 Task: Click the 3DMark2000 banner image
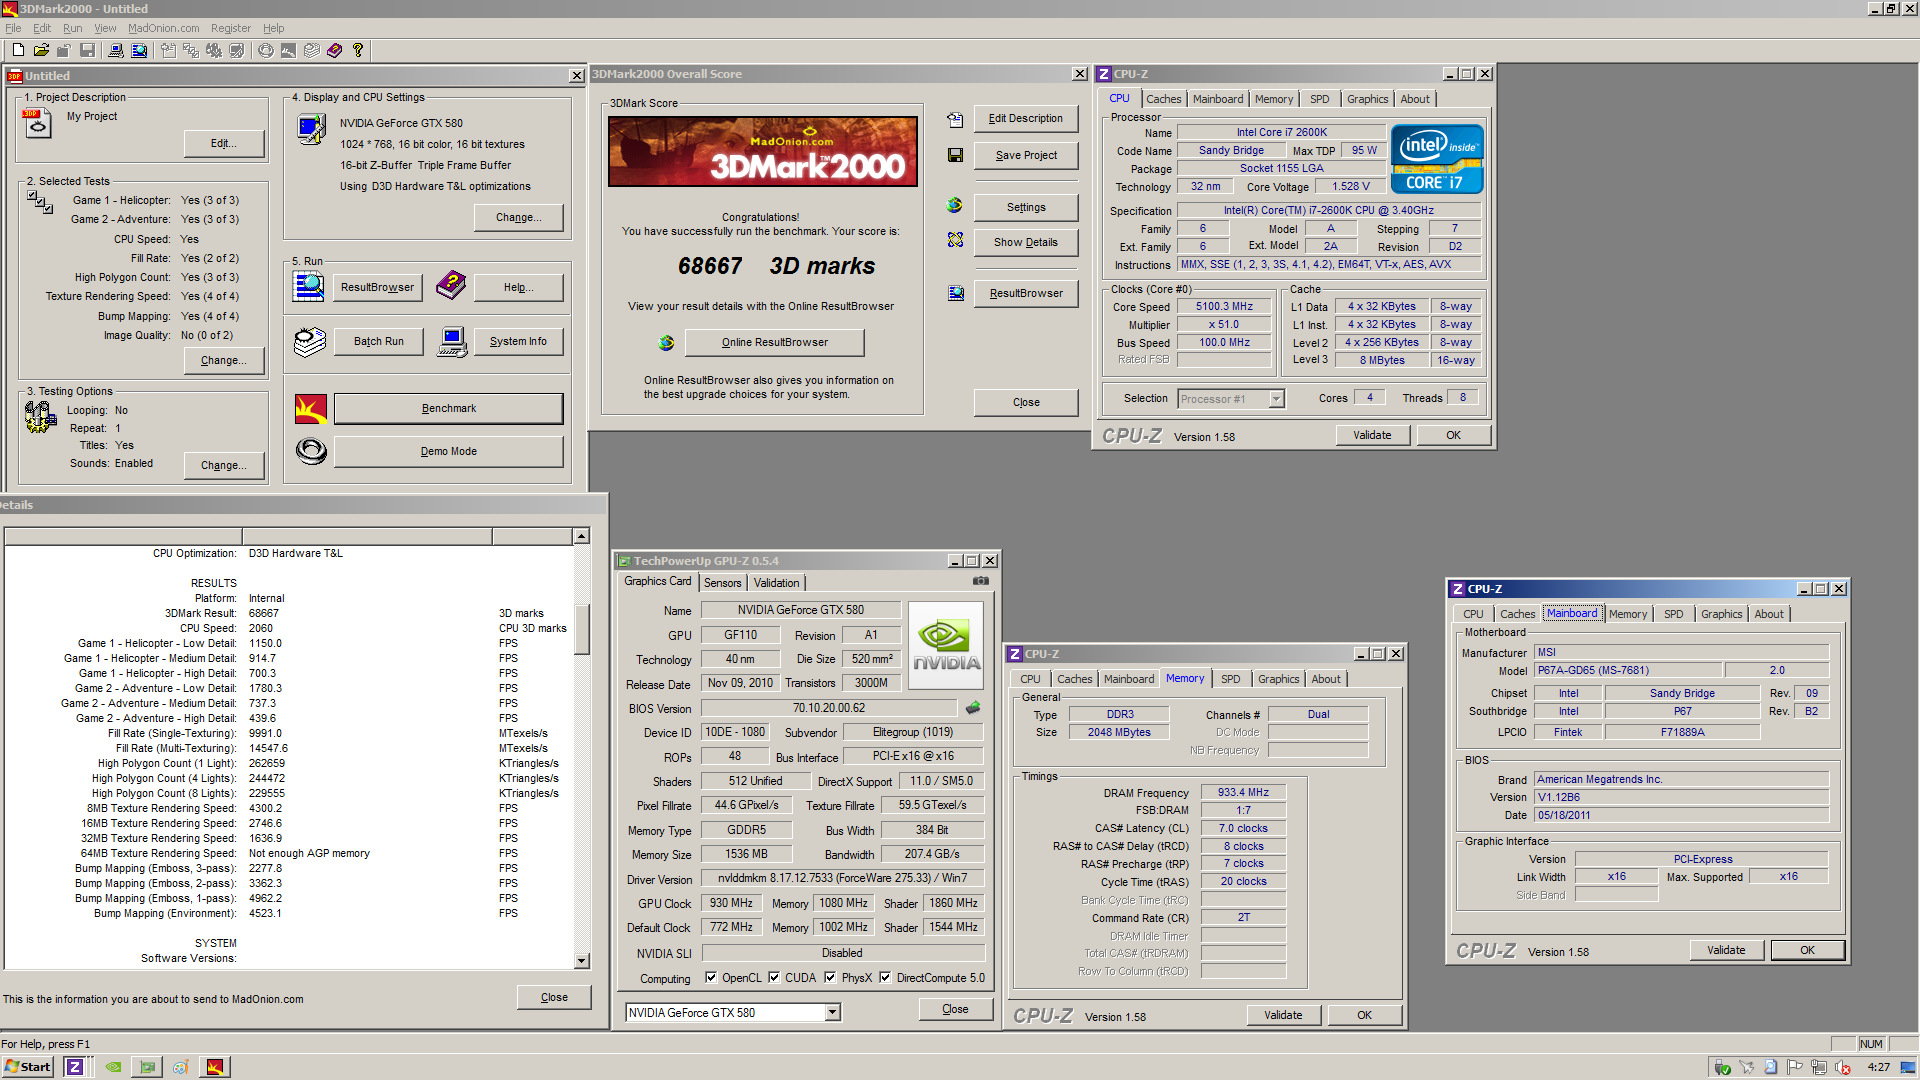coord(762,151)
